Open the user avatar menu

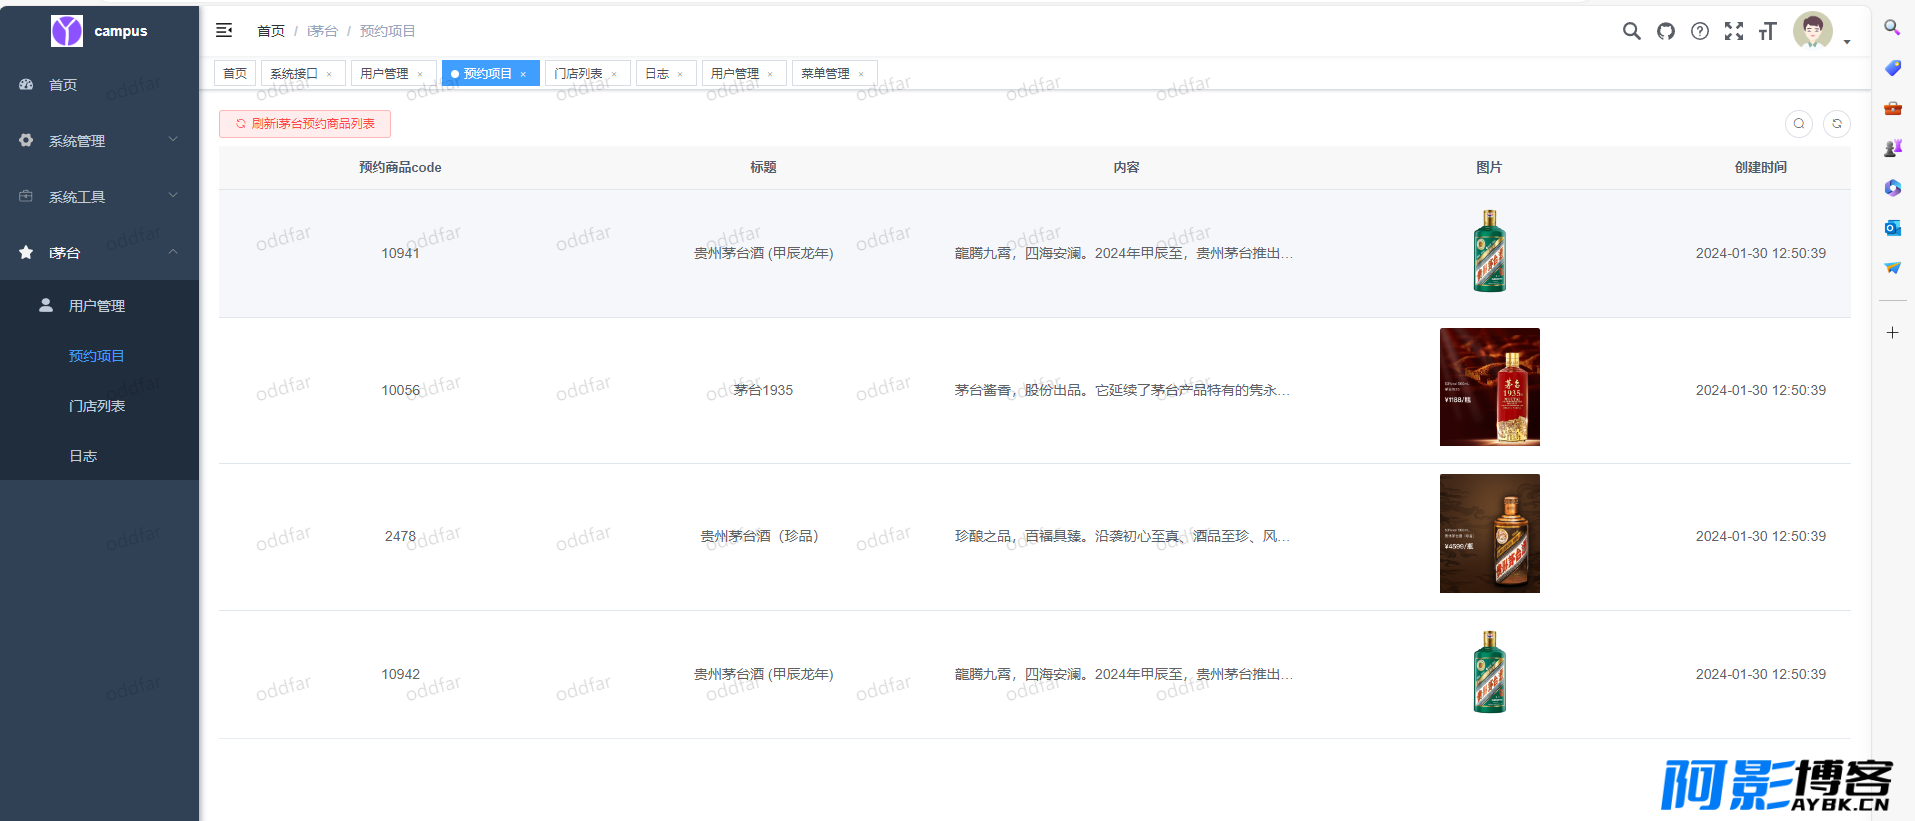click(x=1812, y=31)
